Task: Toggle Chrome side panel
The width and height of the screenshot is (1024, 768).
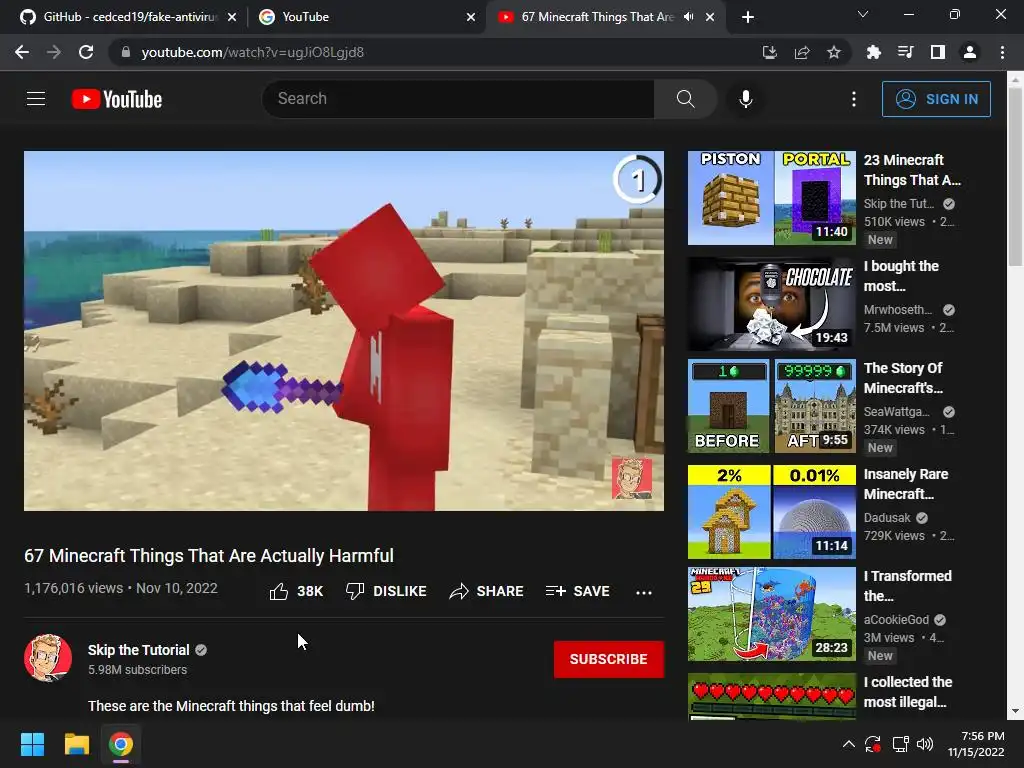Action: (x=937, y=52)
